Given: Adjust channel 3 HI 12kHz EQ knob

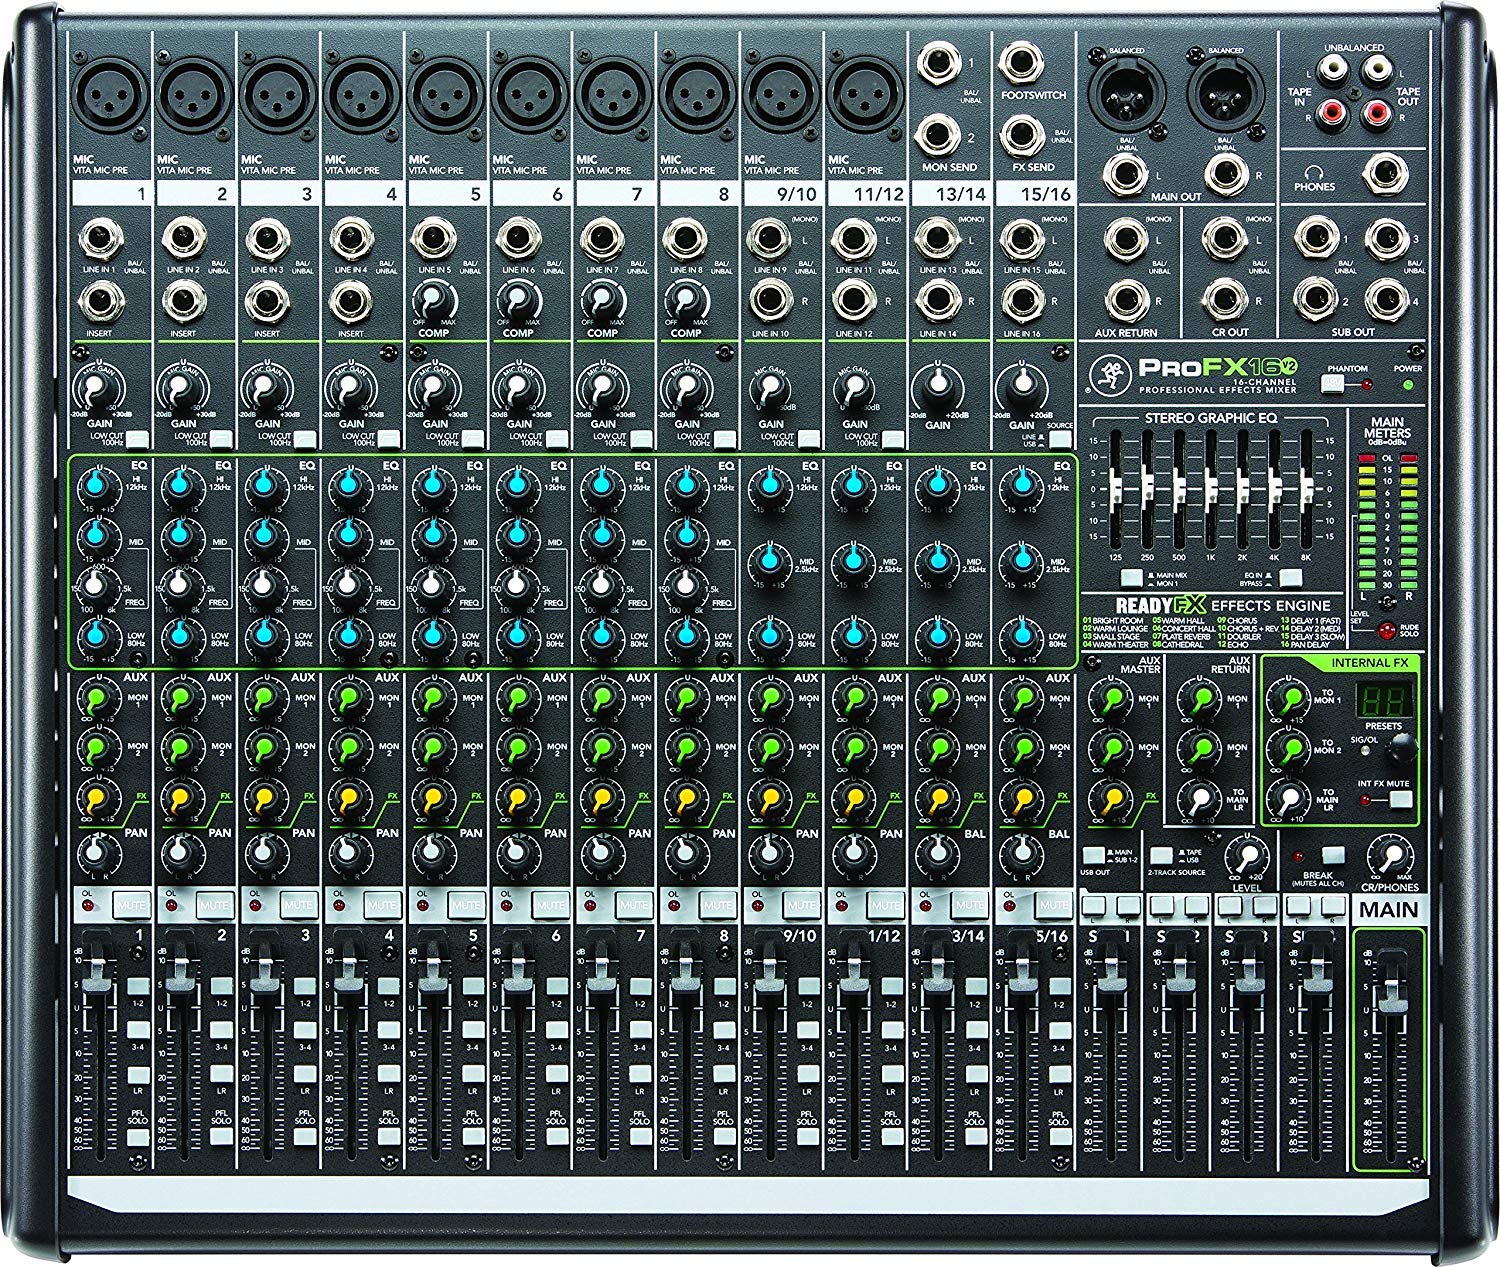Looking at the screenshot, I should [265, 487].
